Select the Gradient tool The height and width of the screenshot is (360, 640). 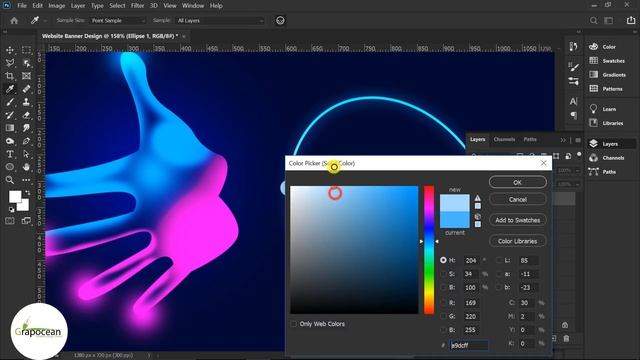coord(10,128)
